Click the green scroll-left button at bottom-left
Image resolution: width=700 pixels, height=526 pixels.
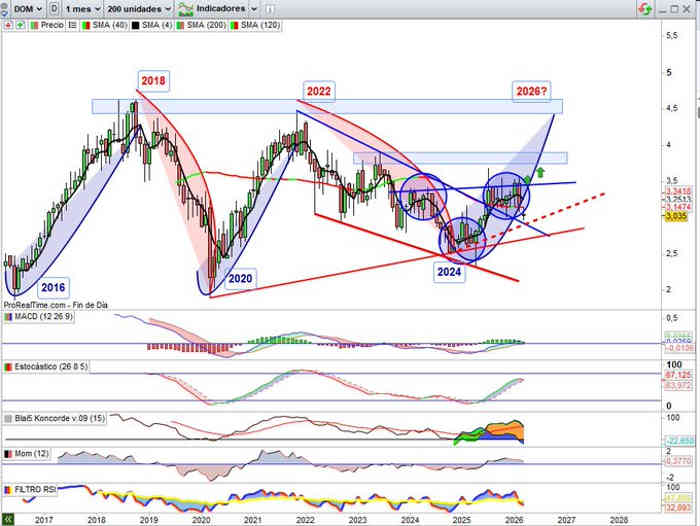click(x=7, y=520)
